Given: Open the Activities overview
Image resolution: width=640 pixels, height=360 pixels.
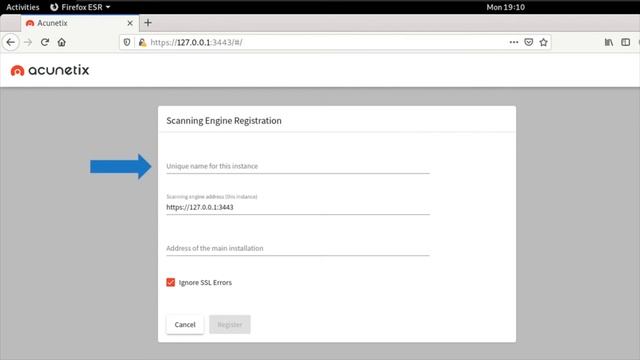Looking at the screenshot, I should (23, 7).
